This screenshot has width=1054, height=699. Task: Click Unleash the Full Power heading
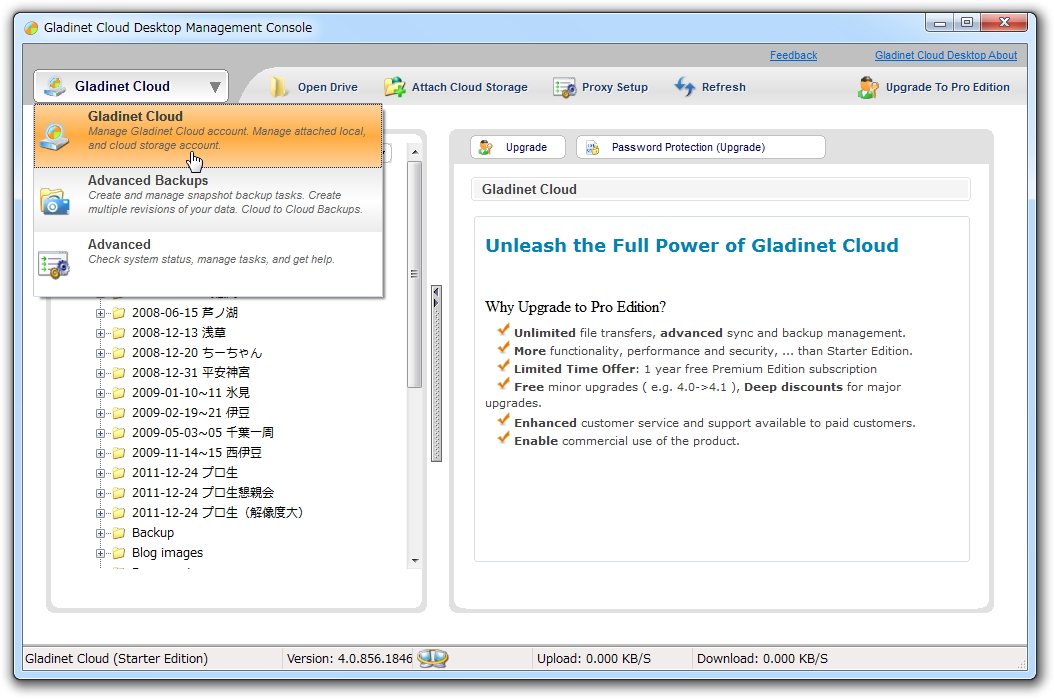point(692,245)
